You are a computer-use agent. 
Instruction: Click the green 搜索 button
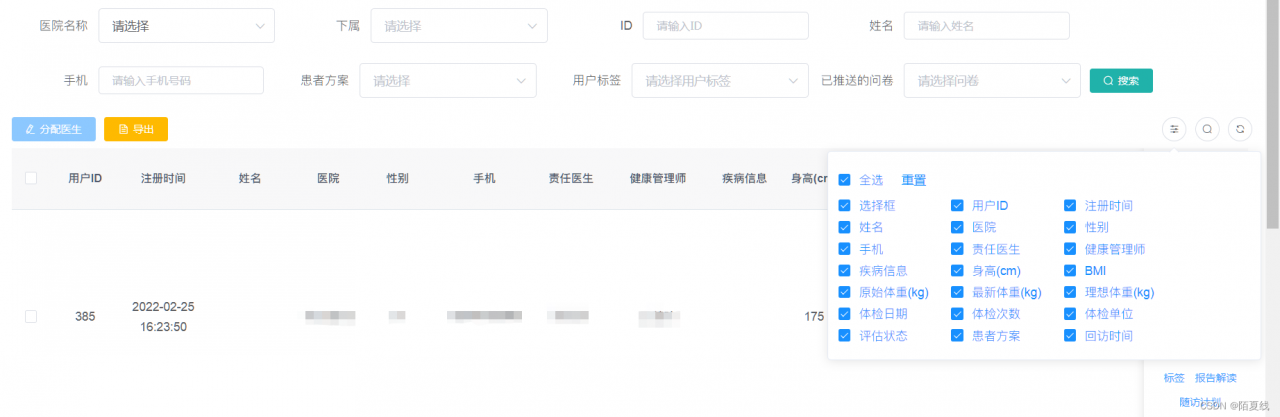click(1121, 81)
